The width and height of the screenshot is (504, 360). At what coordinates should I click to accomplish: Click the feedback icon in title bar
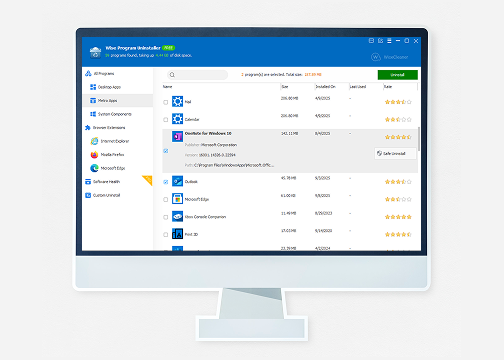coord(380,41)
